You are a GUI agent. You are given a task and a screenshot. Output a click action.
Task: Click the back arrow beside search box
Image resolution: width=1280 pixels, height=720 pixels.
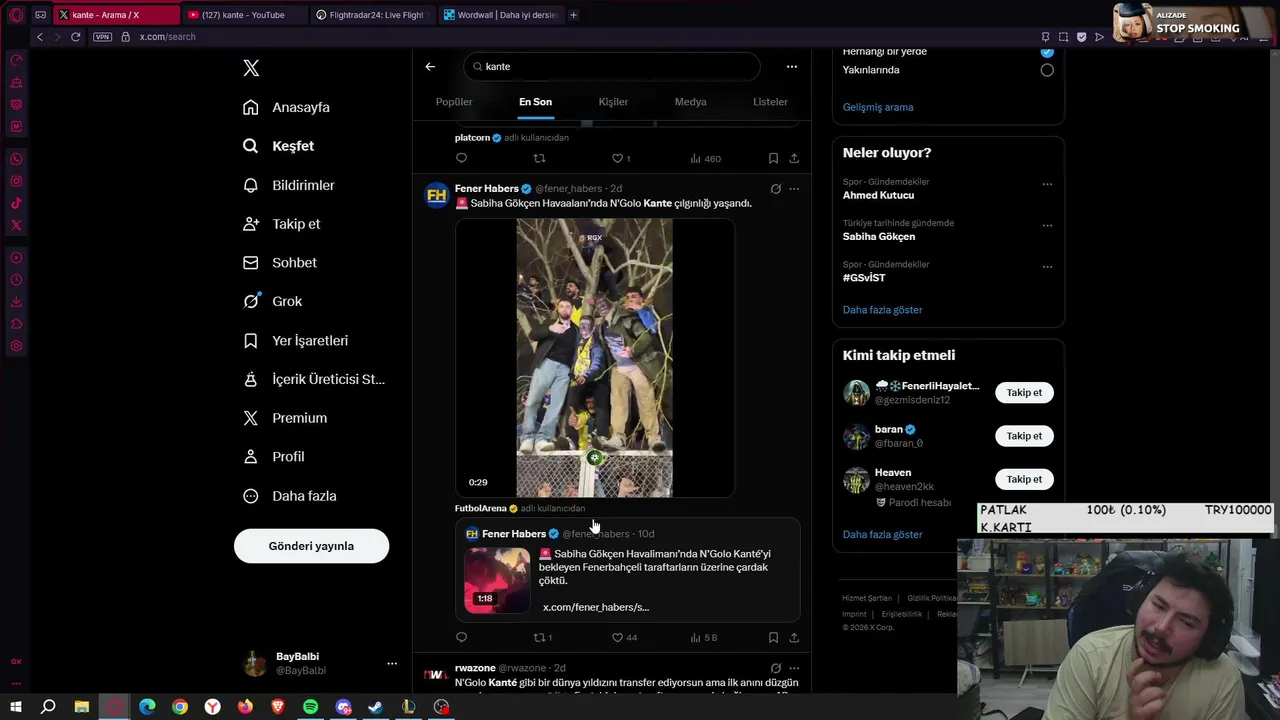click(x=430, y=66)
